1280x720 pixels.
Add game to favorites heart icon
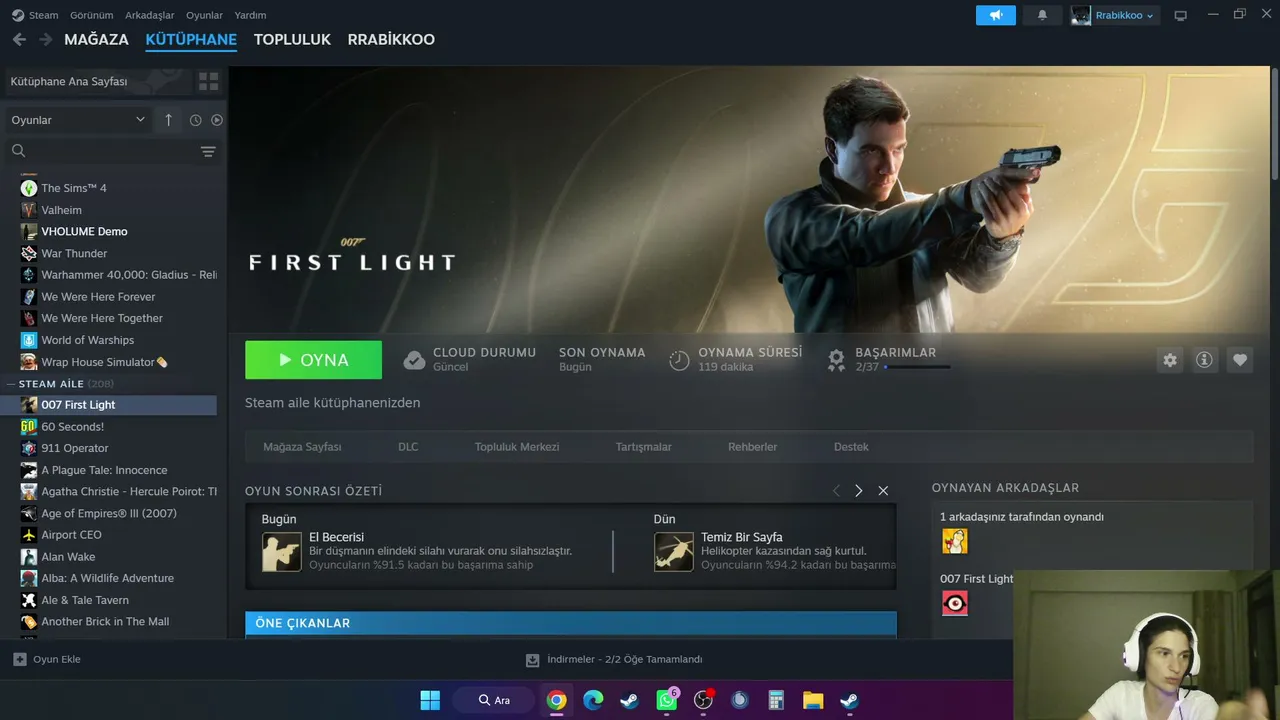point(1240,360)
